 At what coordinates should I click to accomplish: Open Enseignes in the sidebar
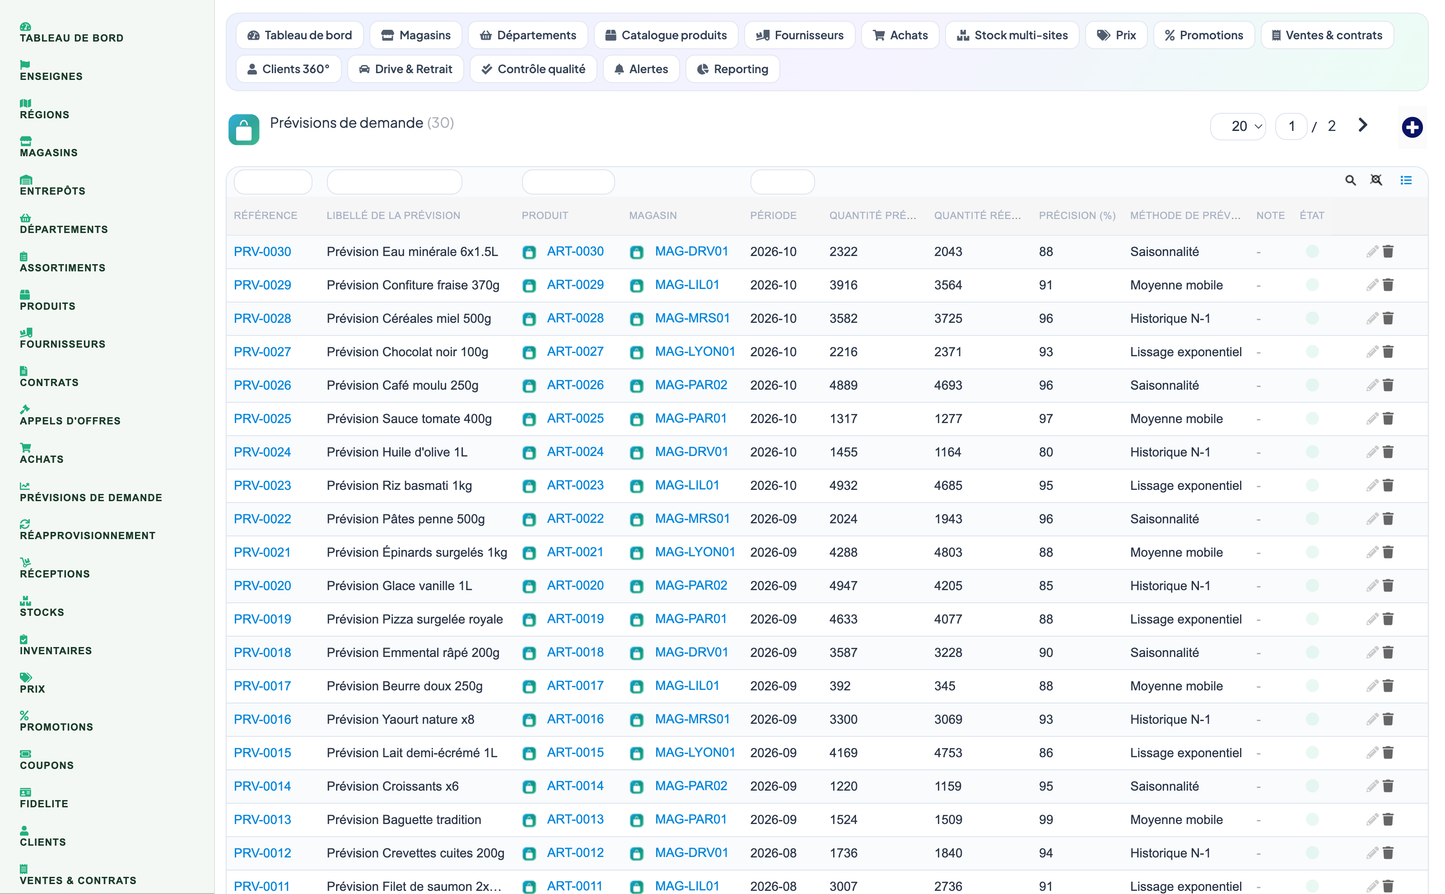click(x=51, y=71)
